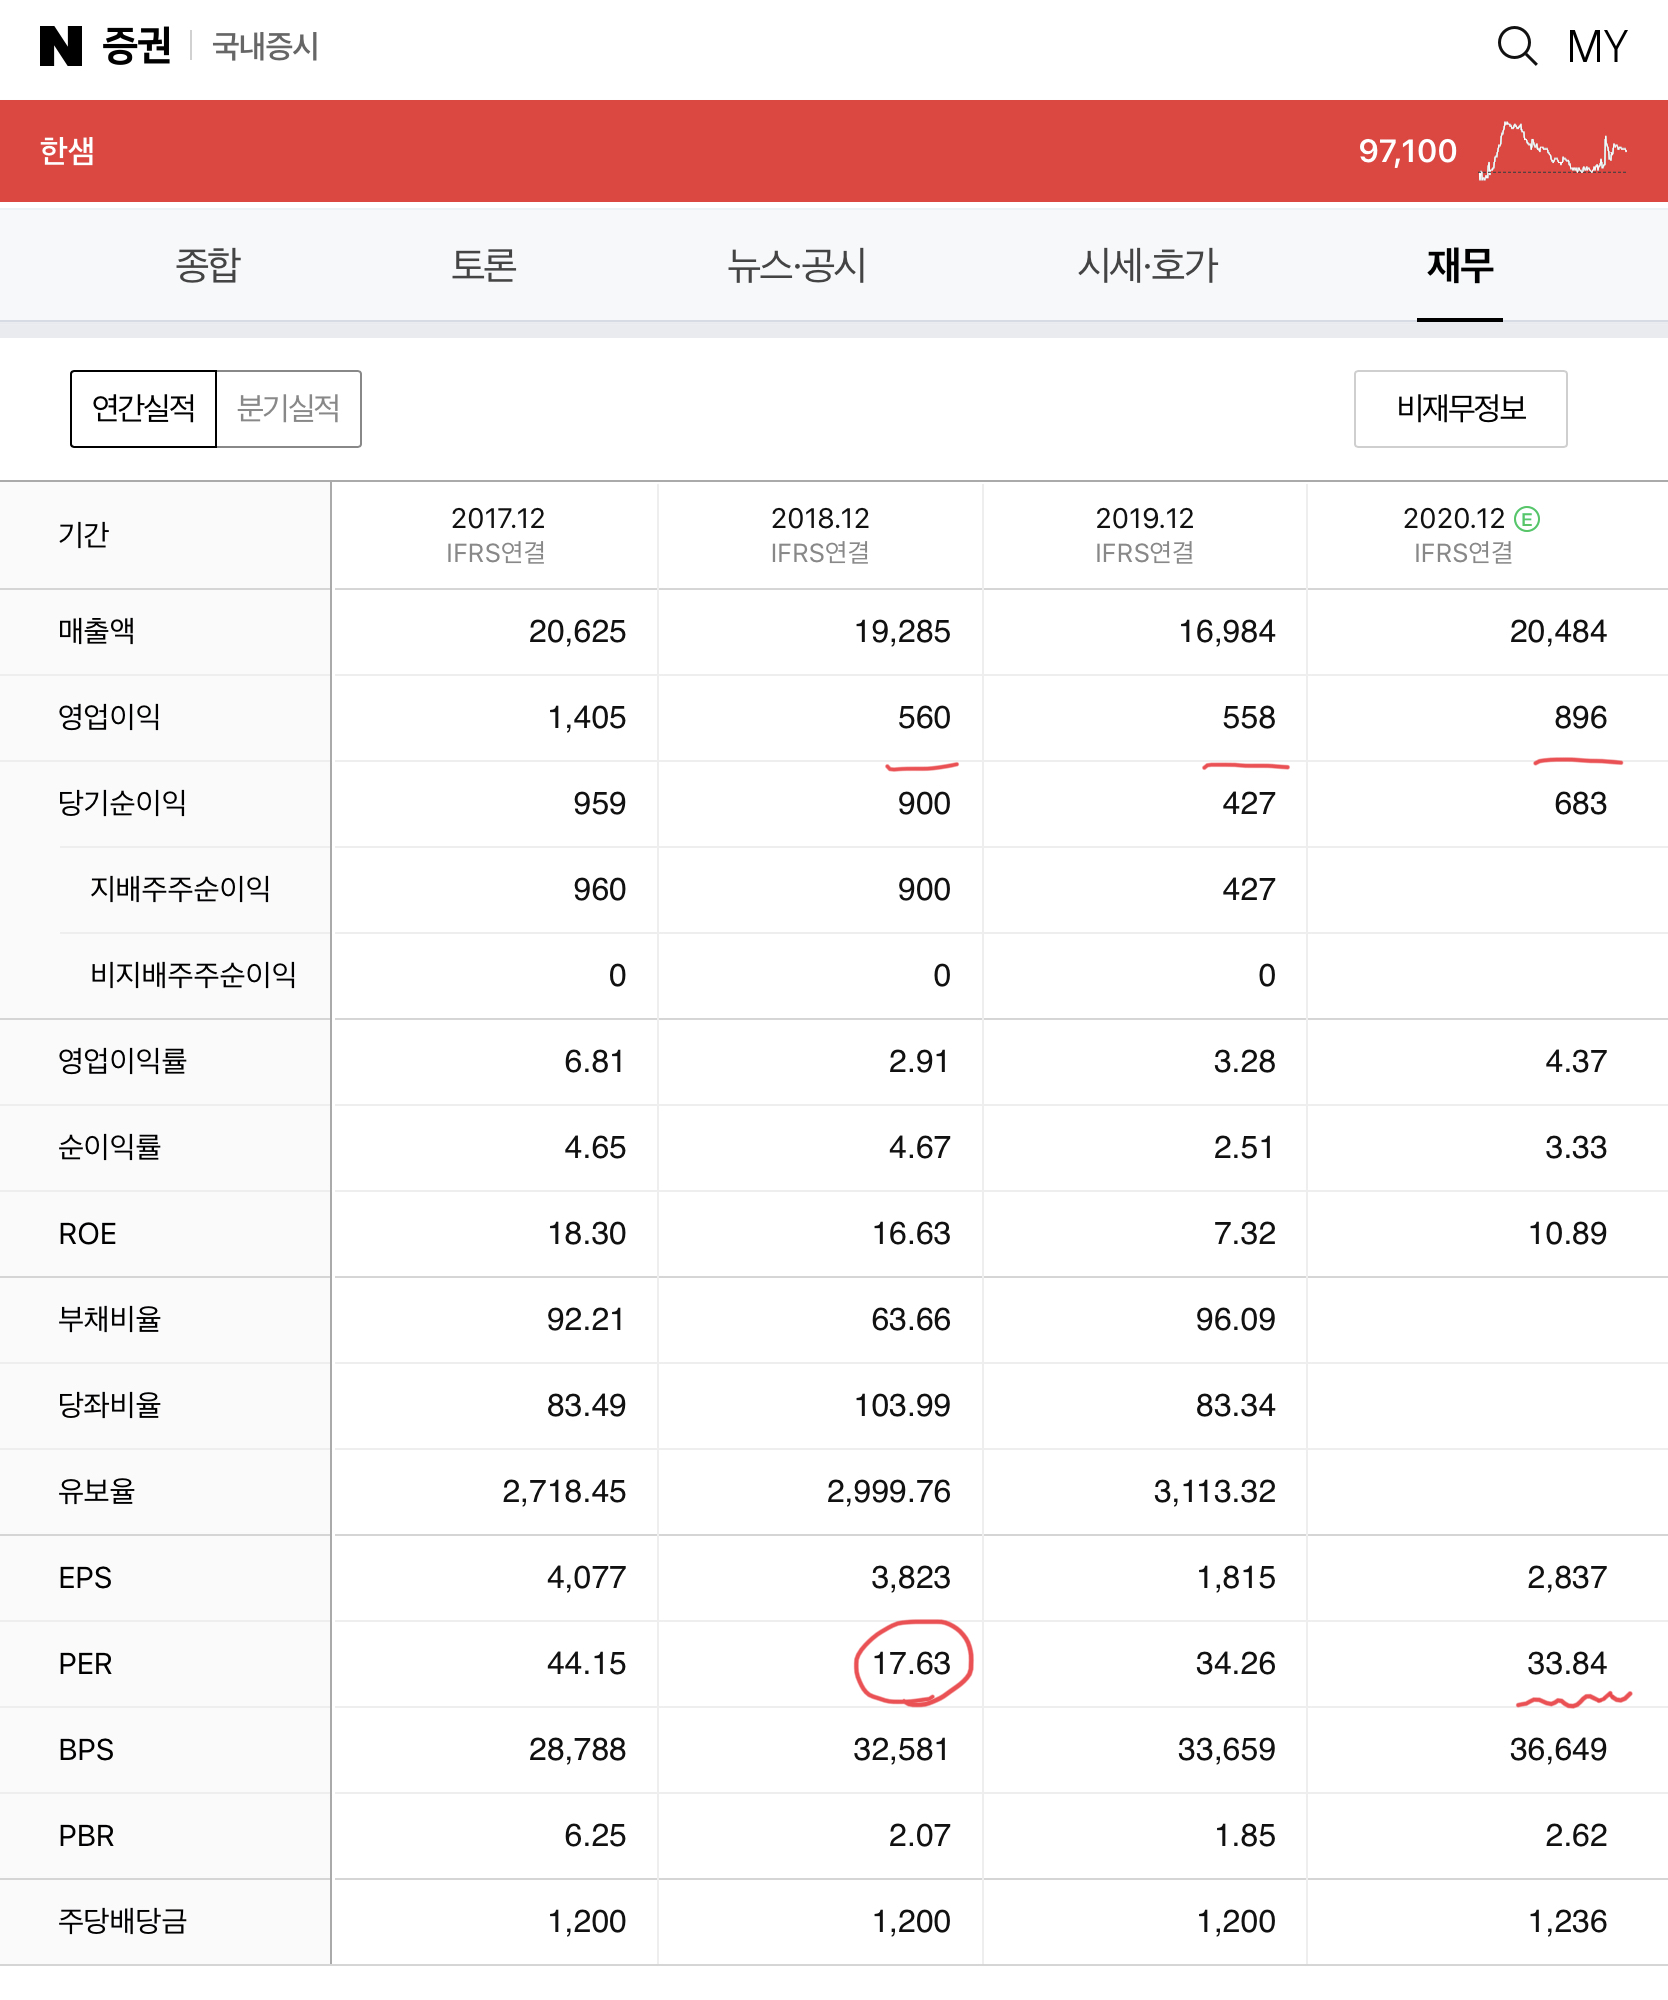The image size is (1668, 2000).
Task: Tap the 증권 title link
Action: tap(137, 46)
